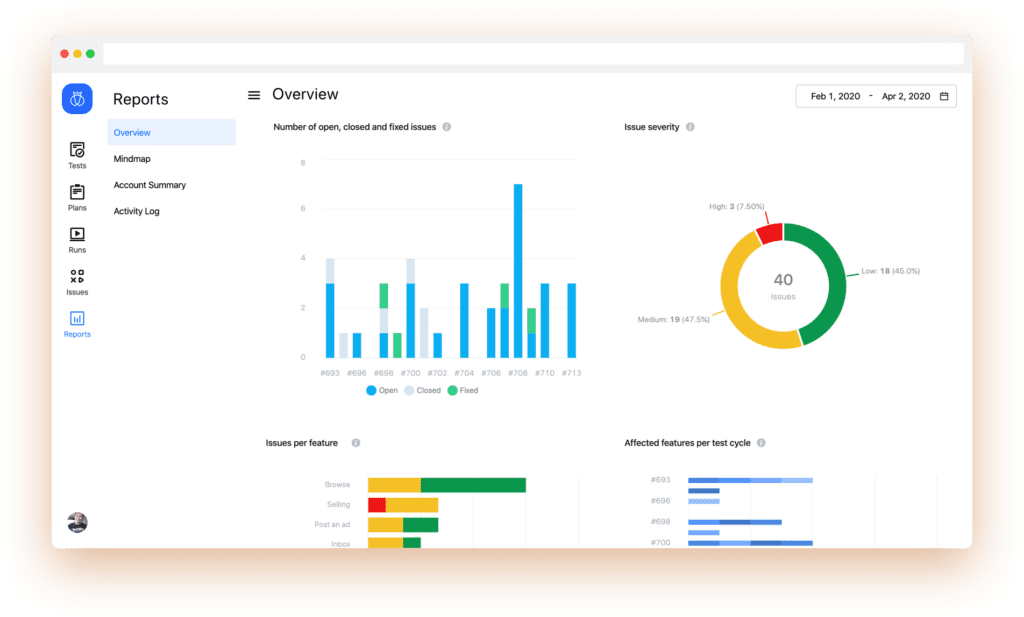
Task: Select the Overview report link
Action: coord(131,131)
